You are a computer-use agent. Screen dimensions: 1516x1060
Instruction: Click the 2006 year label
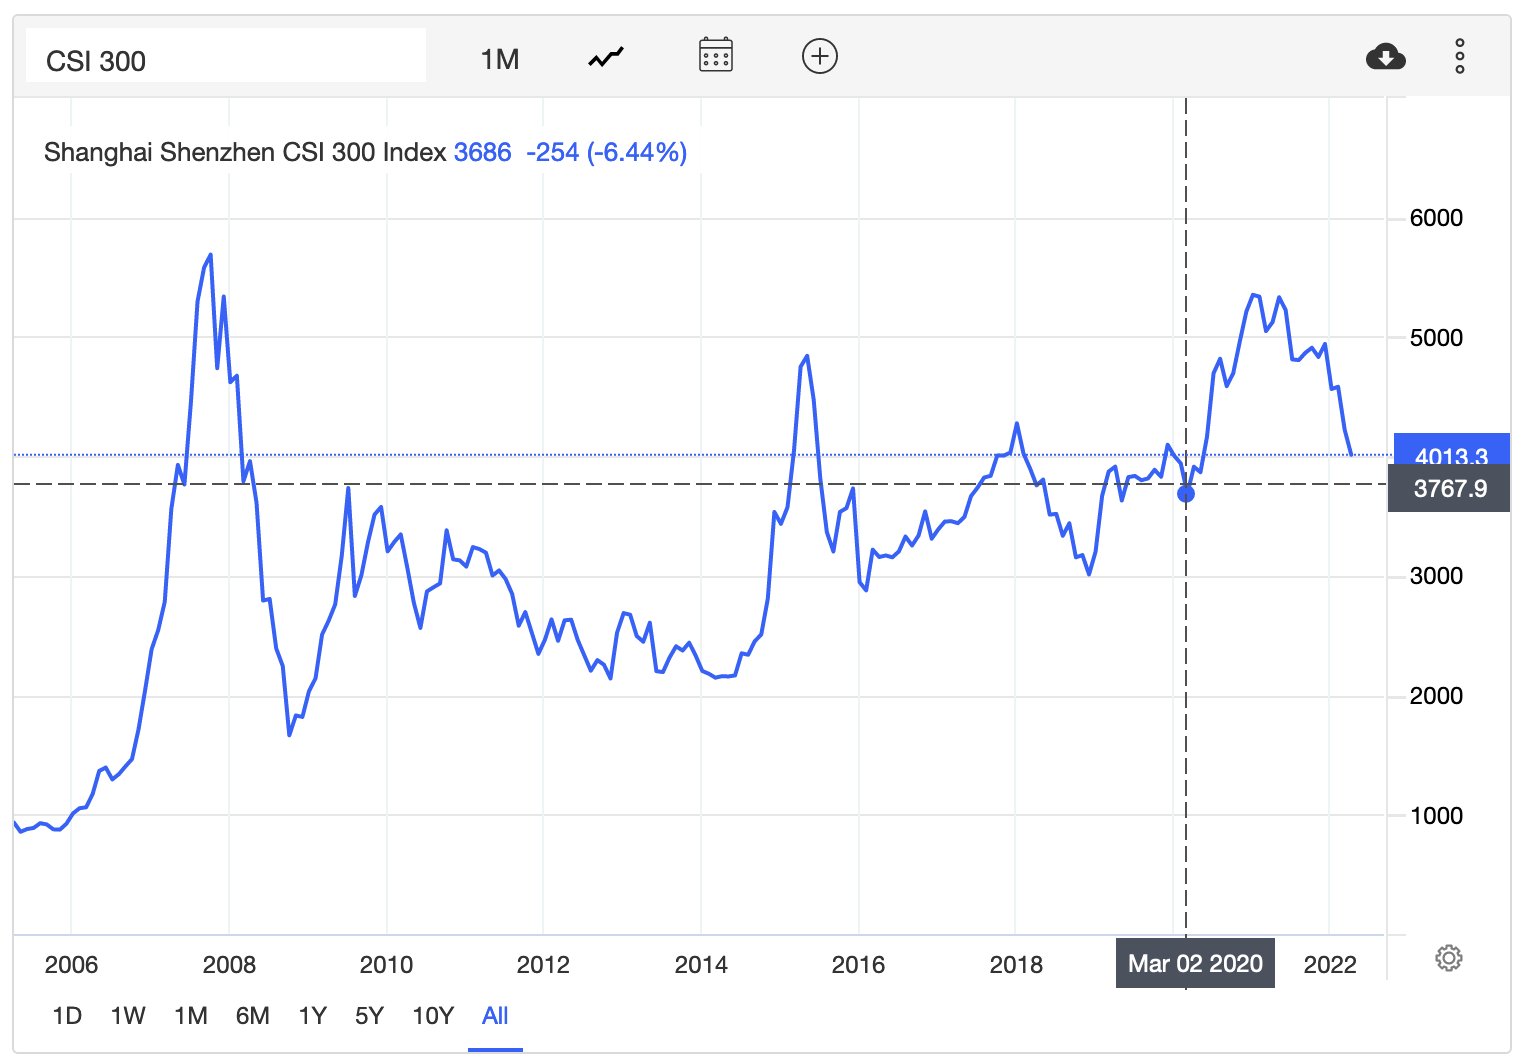click(x=71, y=964)
